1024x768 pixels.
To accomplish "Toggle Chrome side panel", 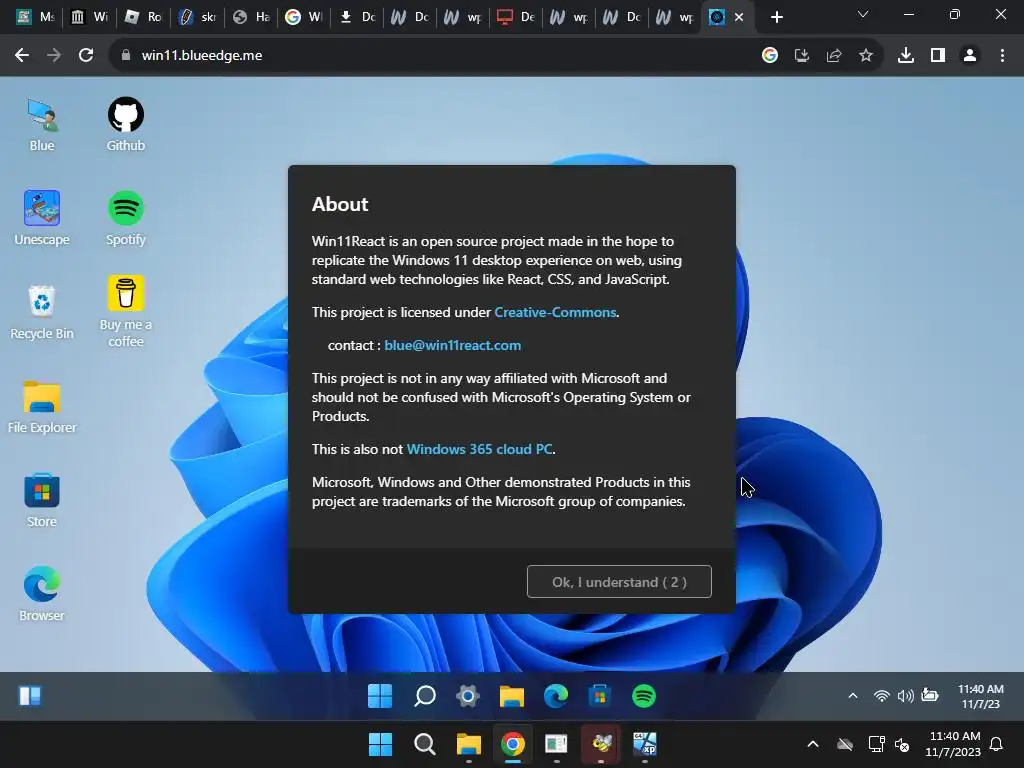I will pyautogui.click(x=938, y=56).
